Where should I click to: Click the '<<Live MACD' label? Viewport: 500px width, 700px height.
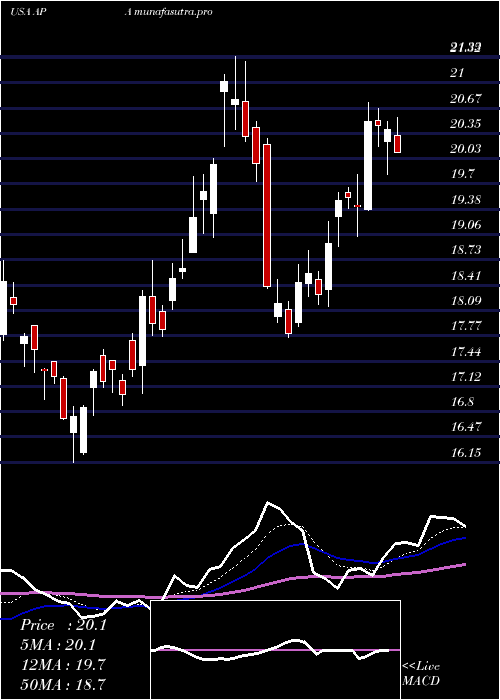(421, 674)
